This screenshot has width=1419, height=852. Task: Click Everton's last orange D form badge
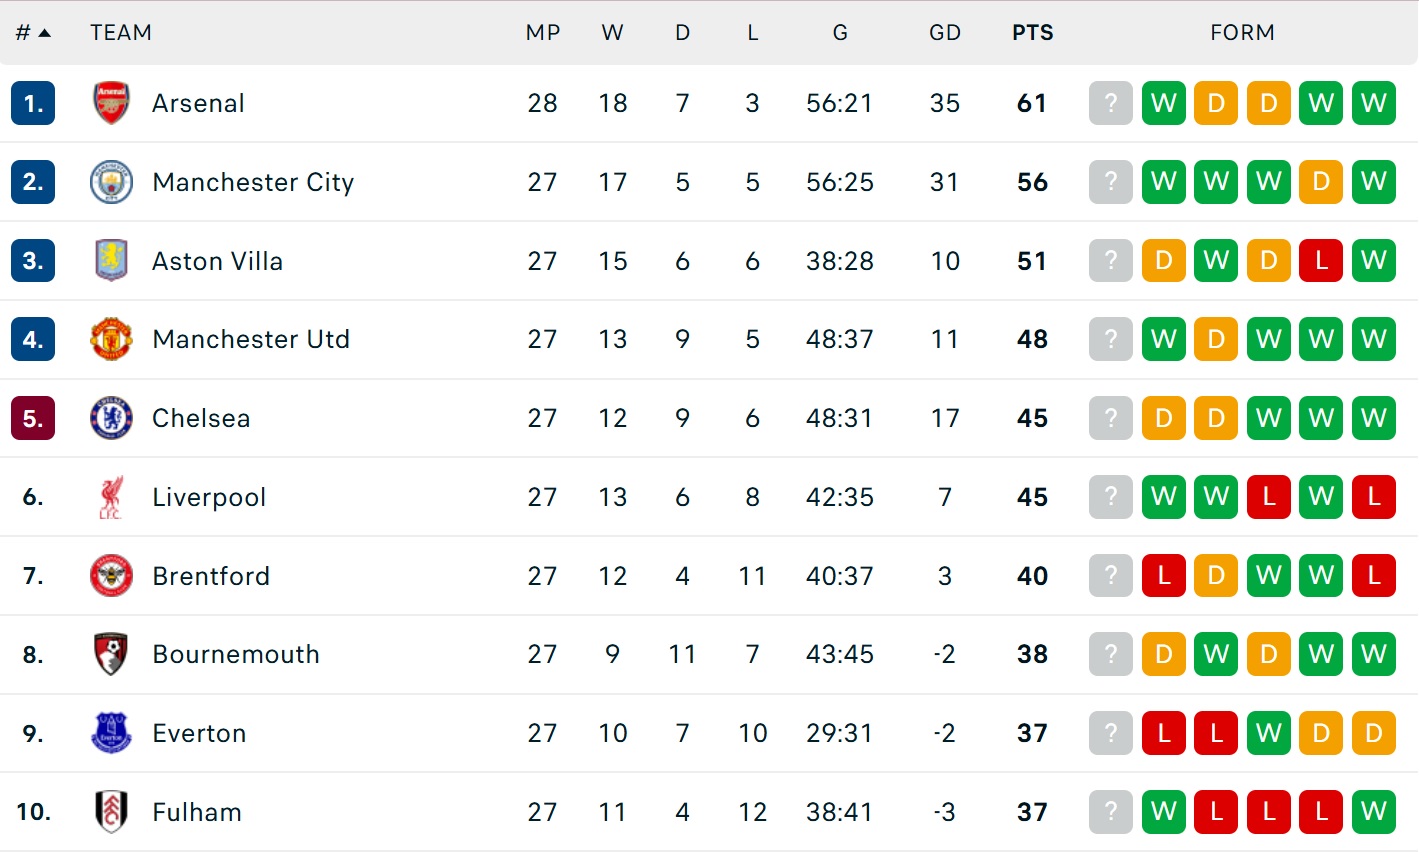click(x=1373, y=733)
